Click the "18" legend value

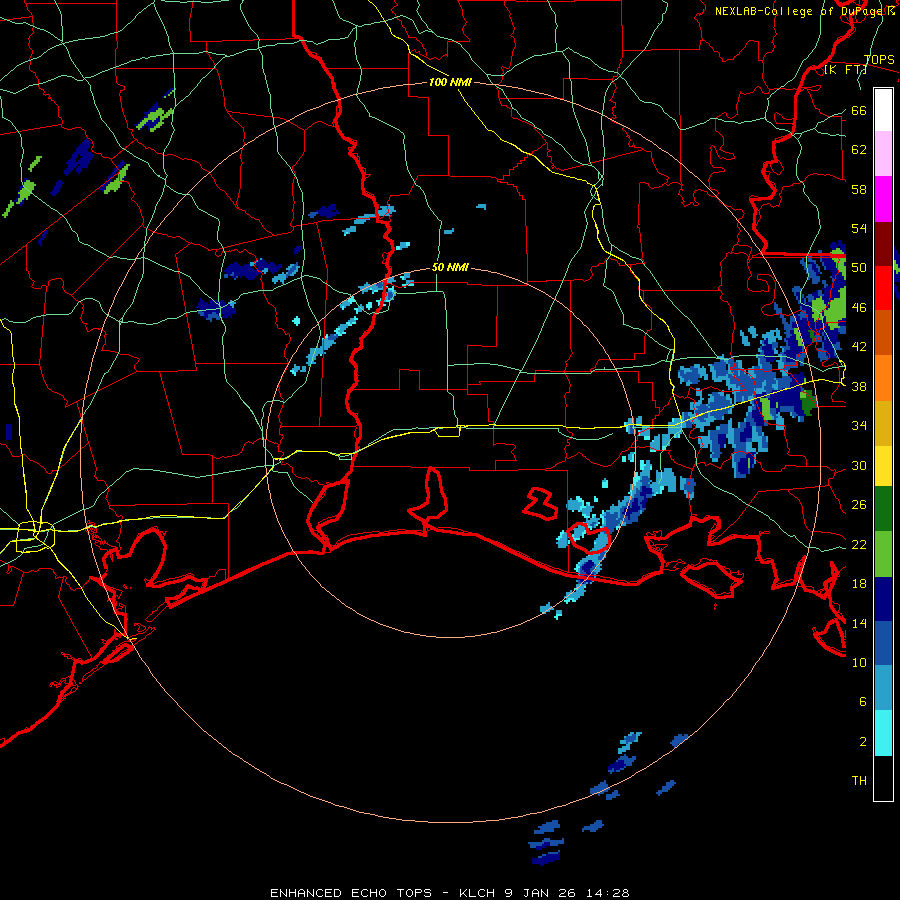(859, 584)
